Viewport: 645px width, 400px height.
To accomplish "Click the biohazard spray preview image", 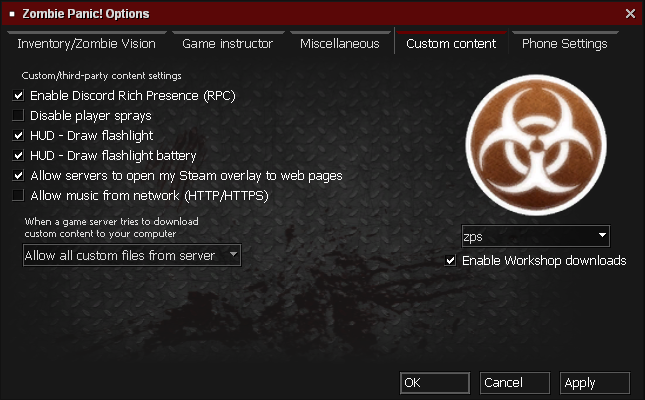I will 536,145.
